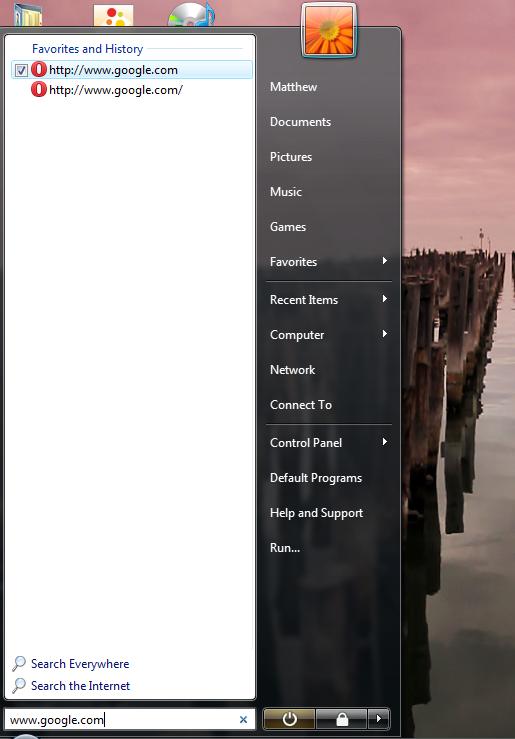Image resolution: width=515 pixels, height=739 pixels.
Task: Expand the shutdown options arrow
Action: tap(379, 719)
